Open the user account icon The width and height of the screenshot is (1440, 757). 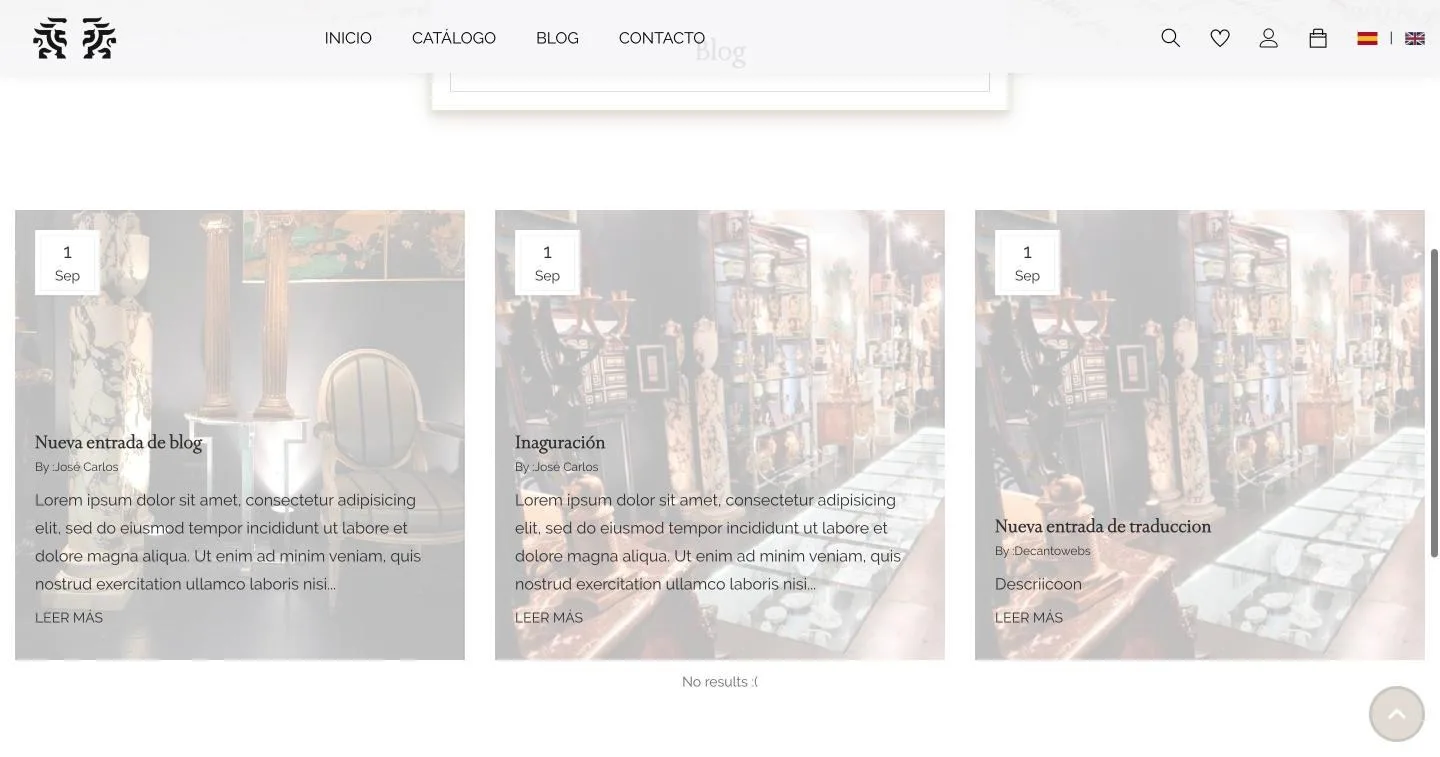pos(1268,38)
